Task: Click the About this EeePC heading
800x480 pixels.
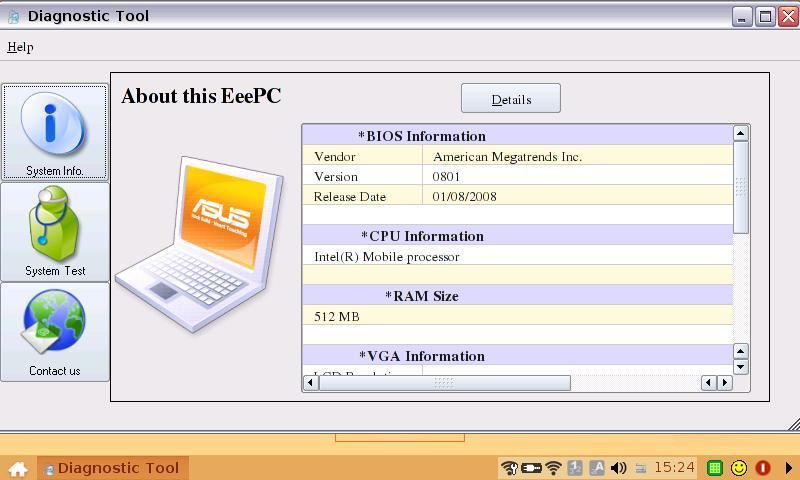Action: point(201,96)
